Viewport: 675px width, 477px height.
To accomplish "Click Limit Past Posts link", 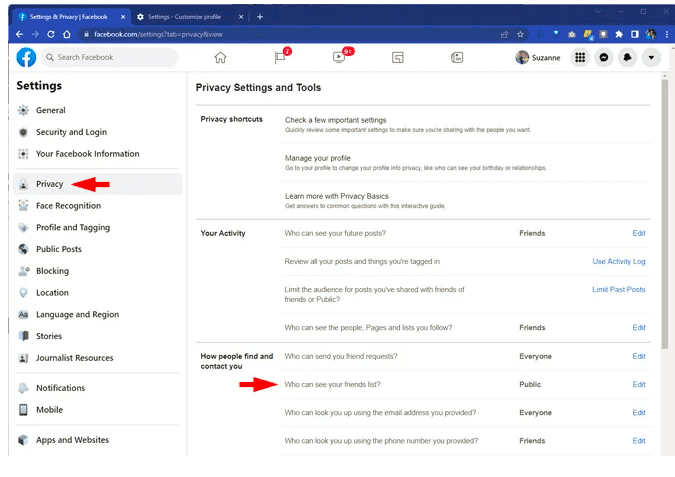I will [x=619, y=289].
